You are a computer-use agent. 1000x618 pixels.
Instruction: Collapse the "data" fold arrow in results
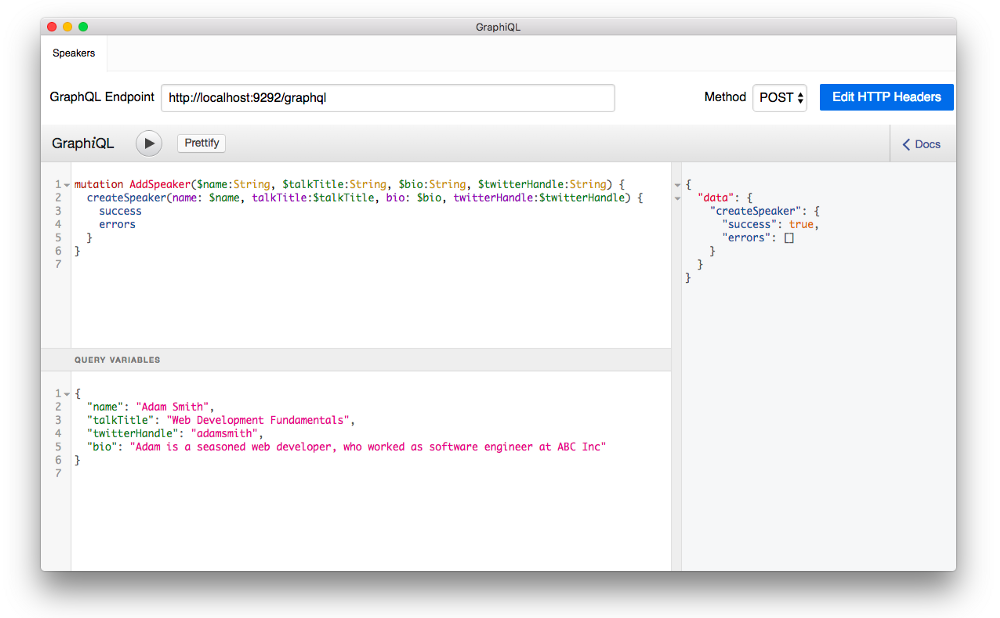[x=677, y=198]
